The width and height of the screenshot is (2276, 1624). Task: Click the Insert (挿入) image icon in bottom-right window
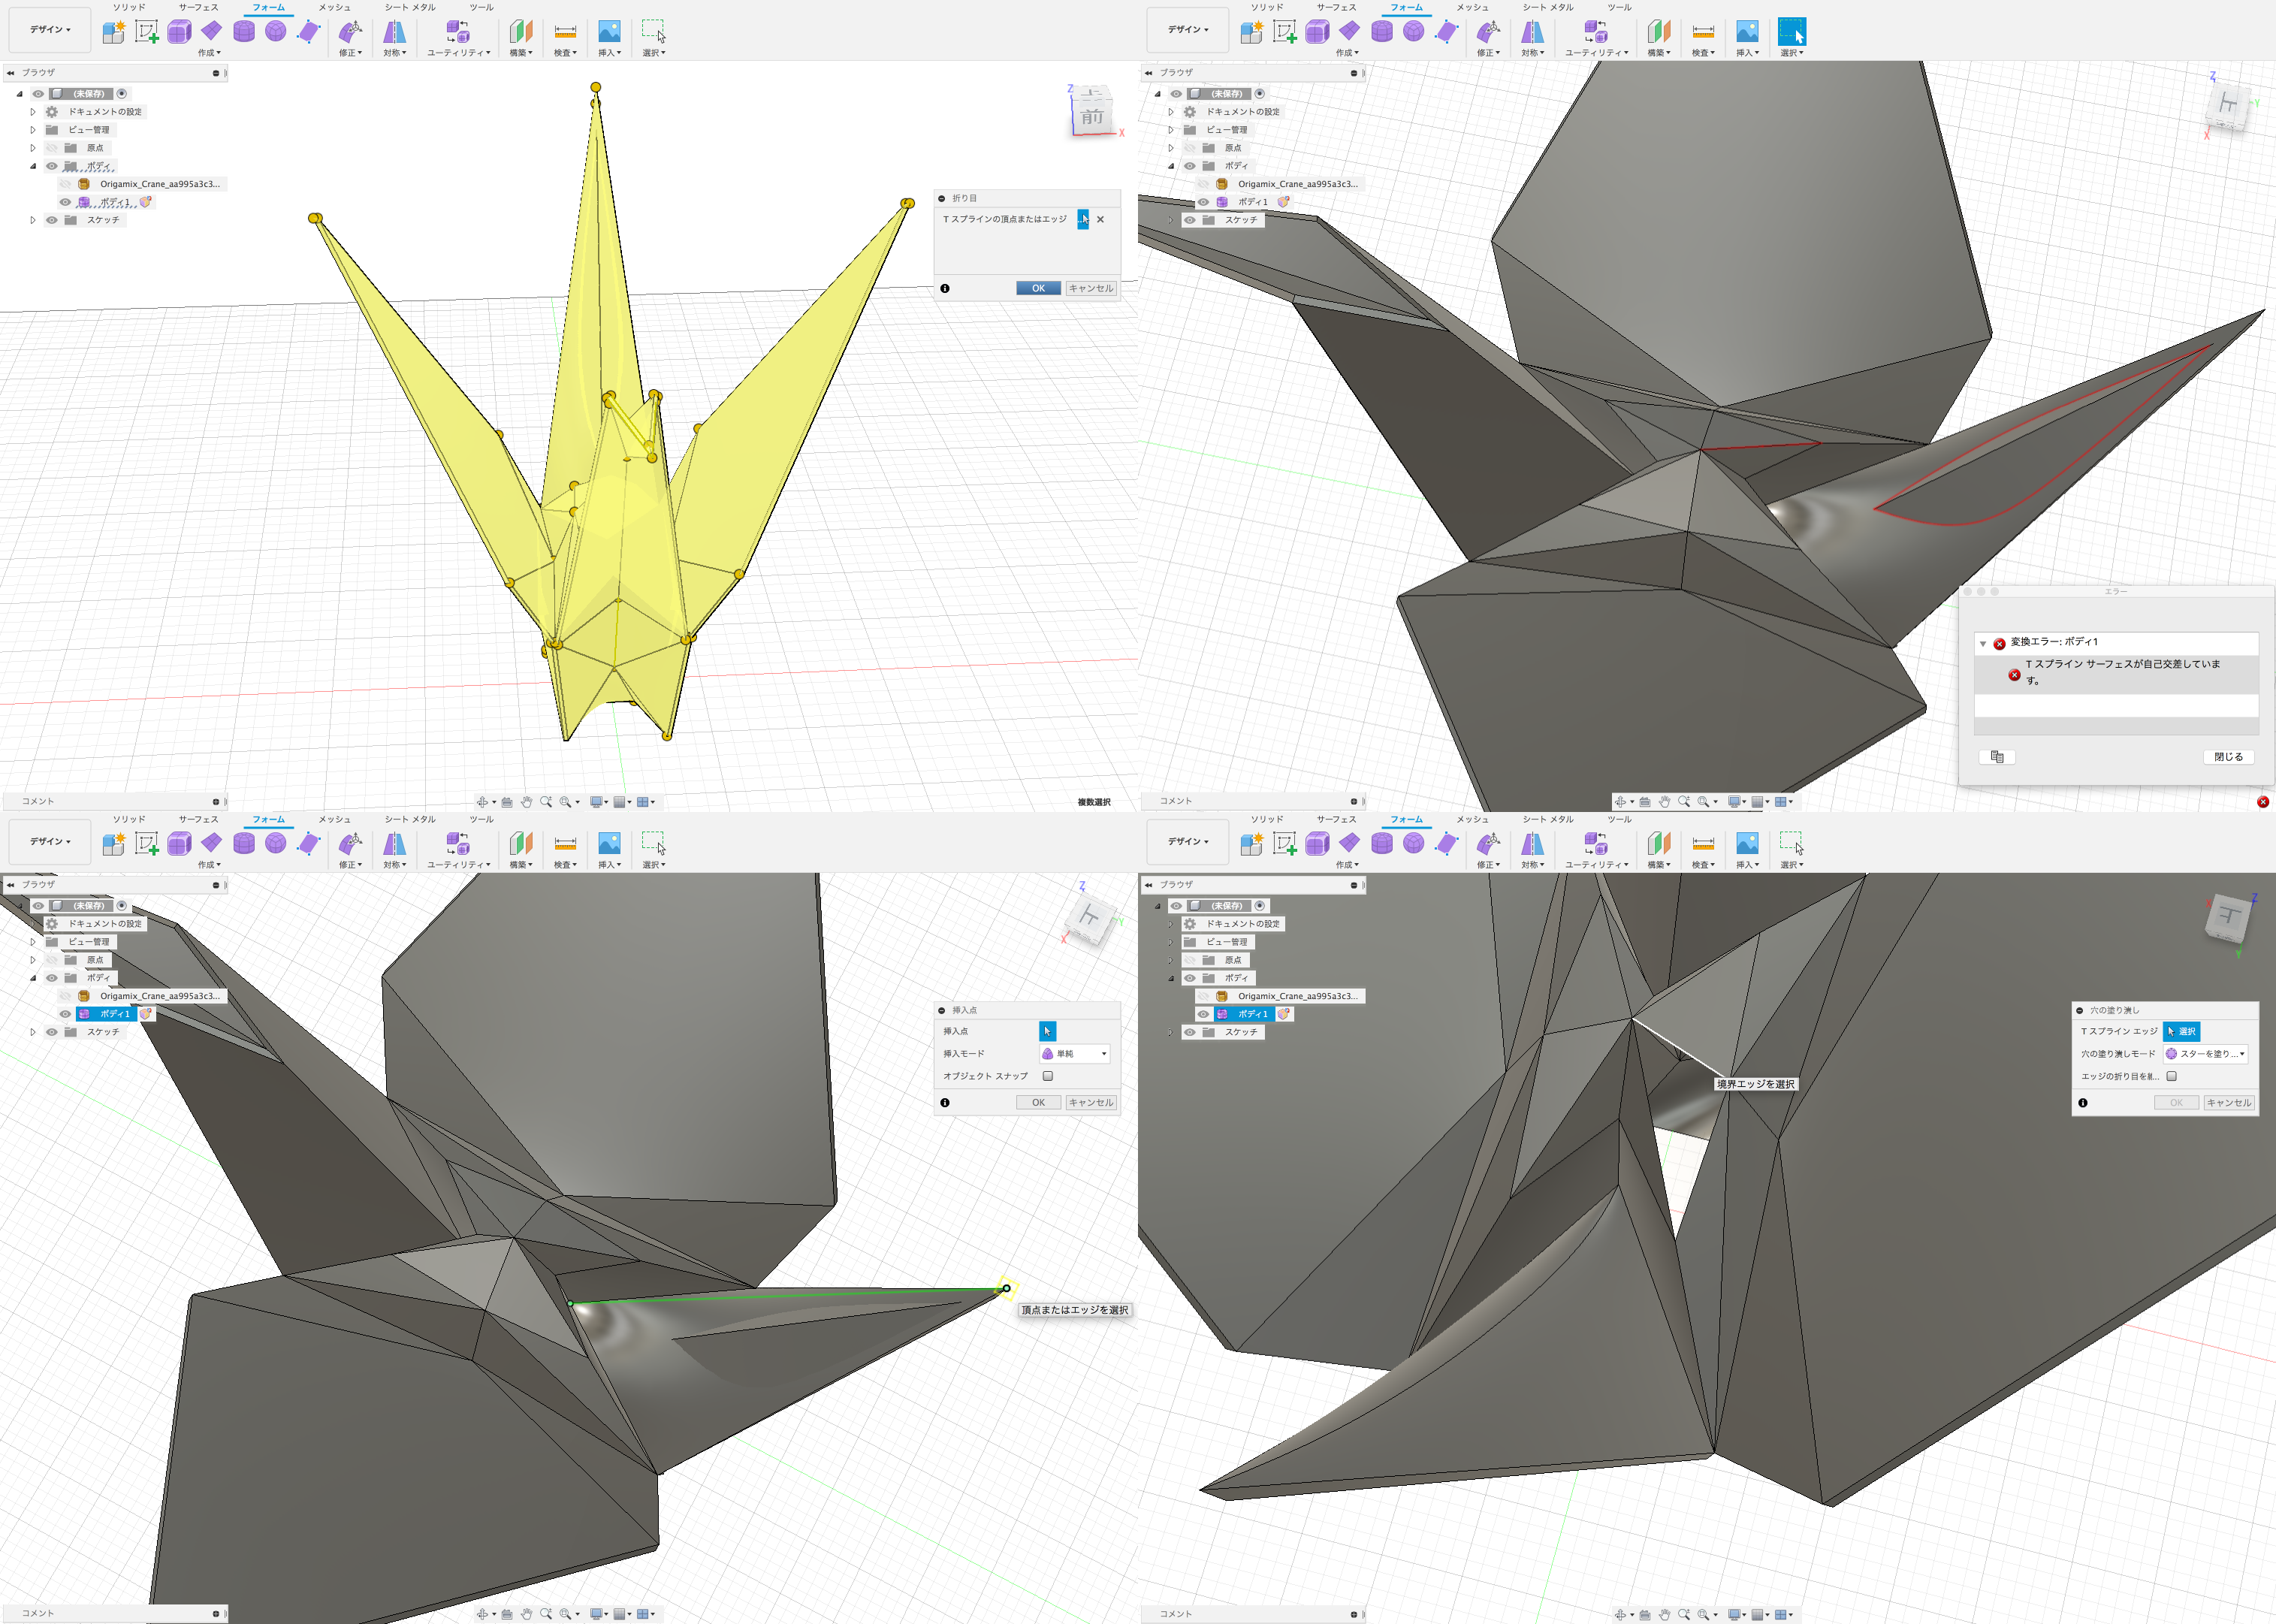coord(1747,844)
